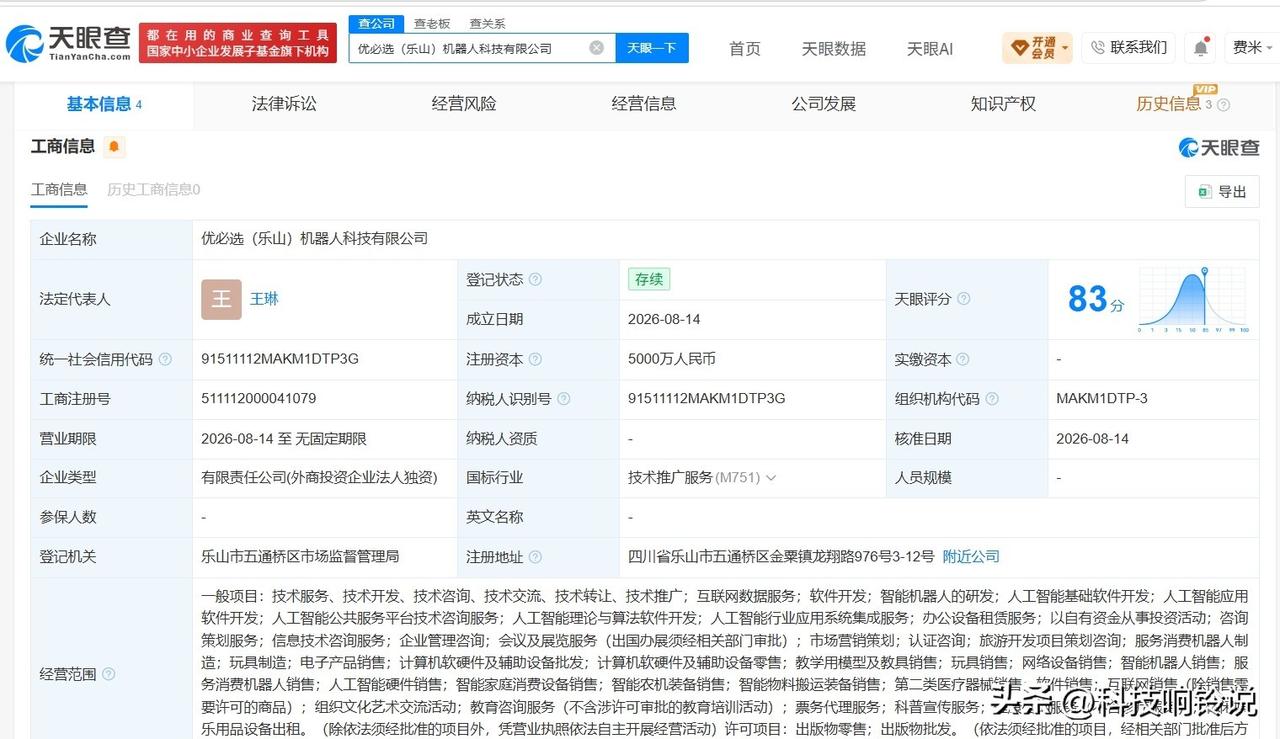Click the 2026-08-14 至 无固定期限 business term
Image resolution: width=1280 pixels, height=739 pixels.
pyautogui.click(x=284, y=438)
